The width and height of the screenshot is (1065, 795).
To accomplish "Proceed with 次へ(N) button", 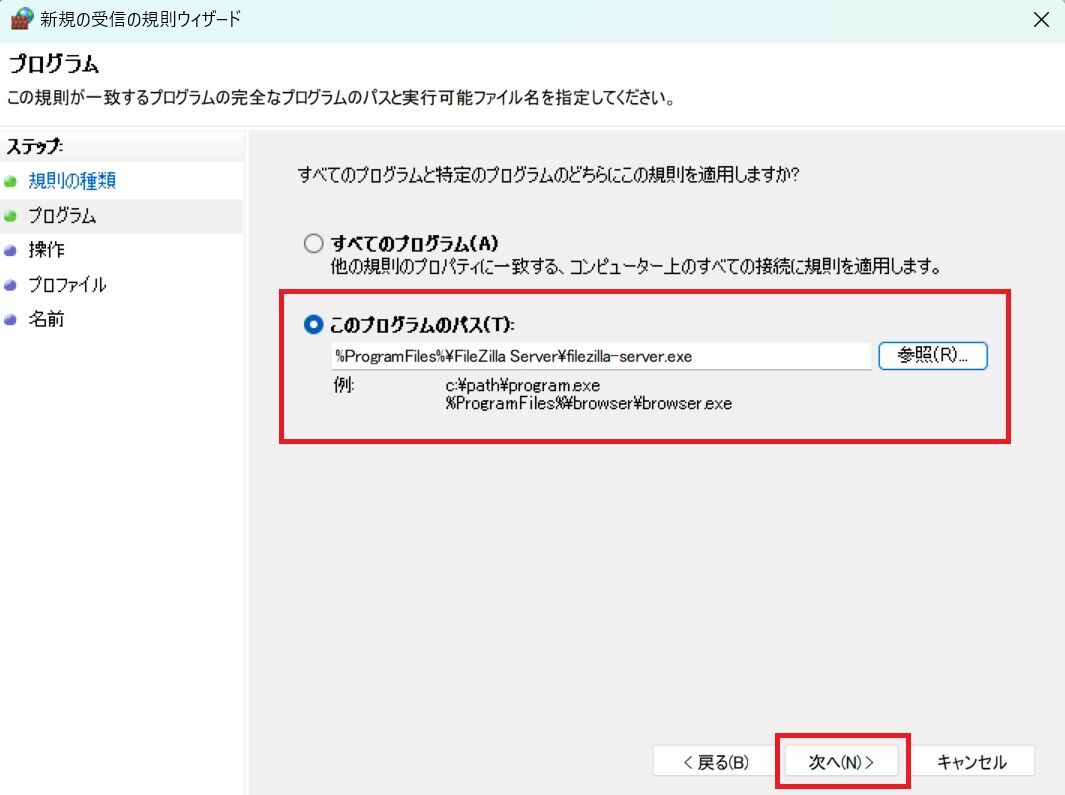I will pos(842,762).
